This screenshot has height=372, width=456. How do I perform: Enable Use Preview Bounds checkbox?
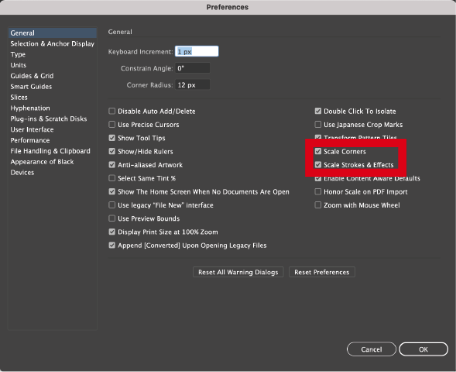coord(112,218)
